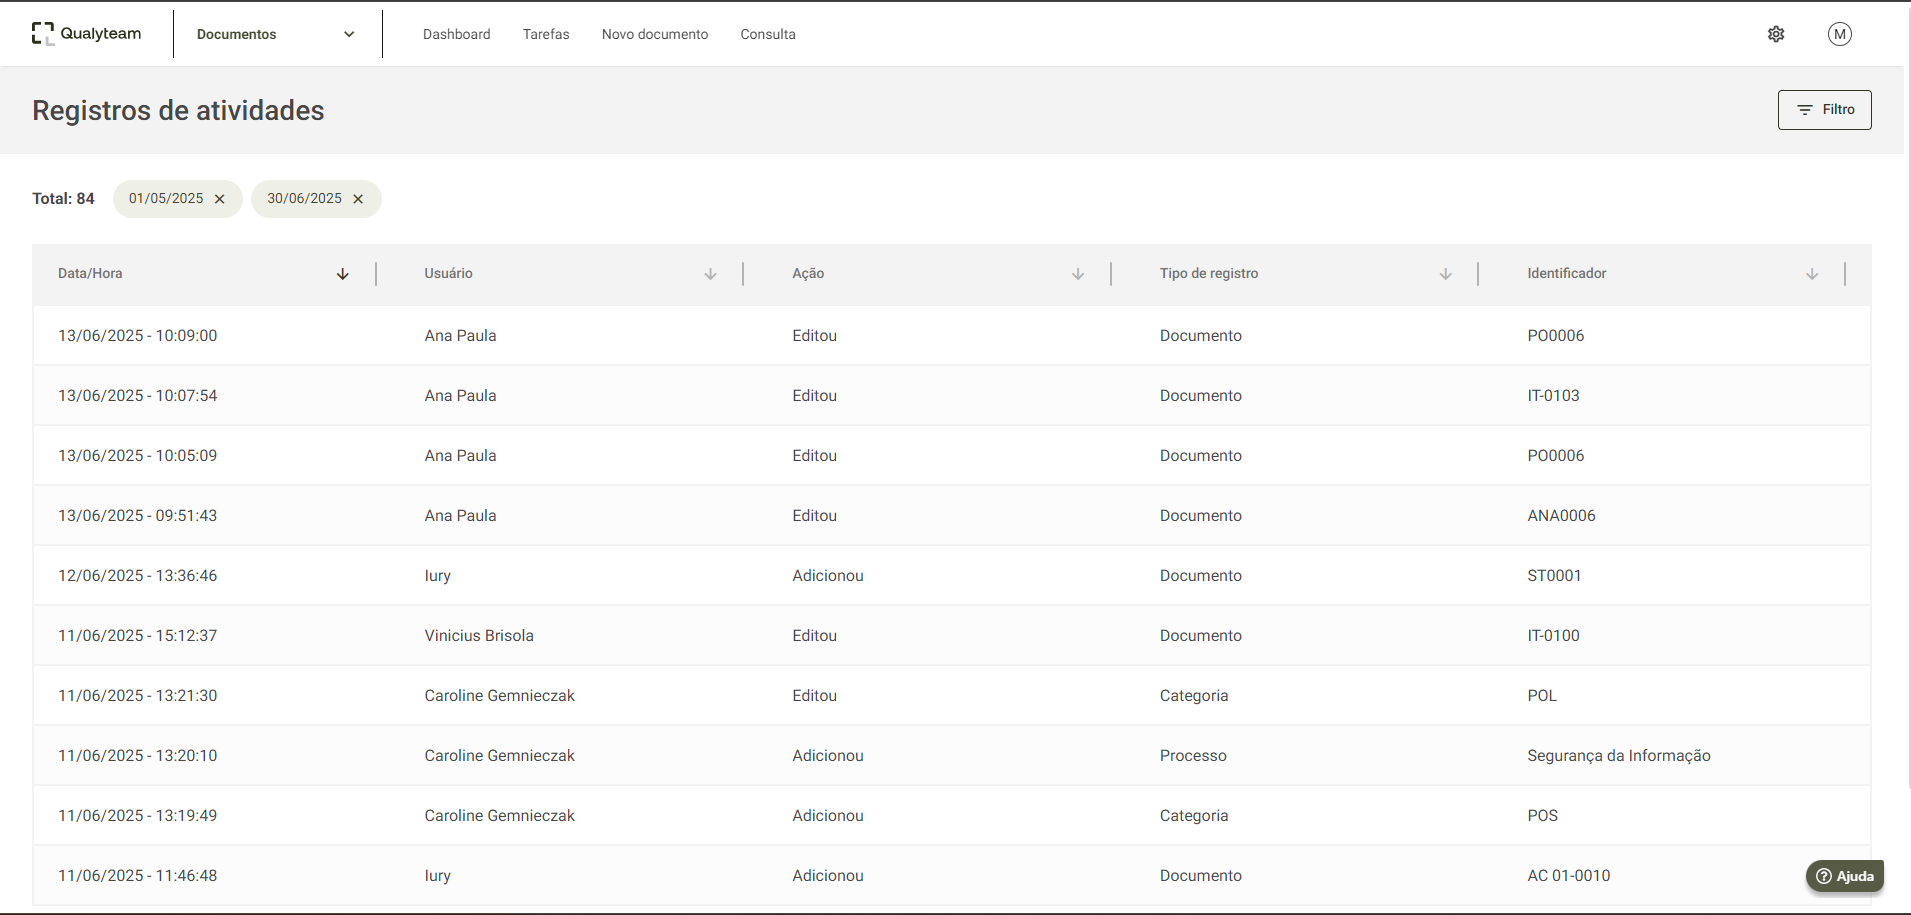Sort by Tipo de registro arrow icon
1911x915 pixels.
(x=1446, y=274)
